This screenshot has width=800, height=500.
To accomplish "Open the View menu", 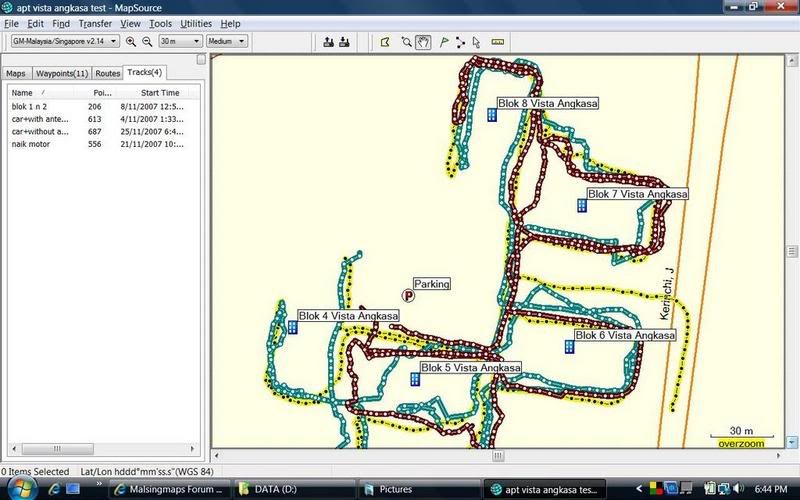I will 130,23.
